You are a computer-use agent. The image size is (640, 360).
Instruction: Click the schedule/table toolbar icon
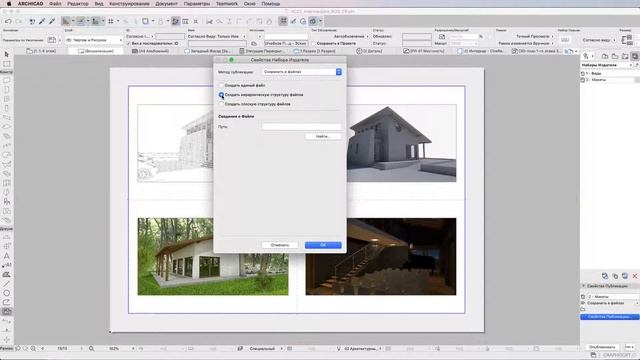click(x=185, y=21)
